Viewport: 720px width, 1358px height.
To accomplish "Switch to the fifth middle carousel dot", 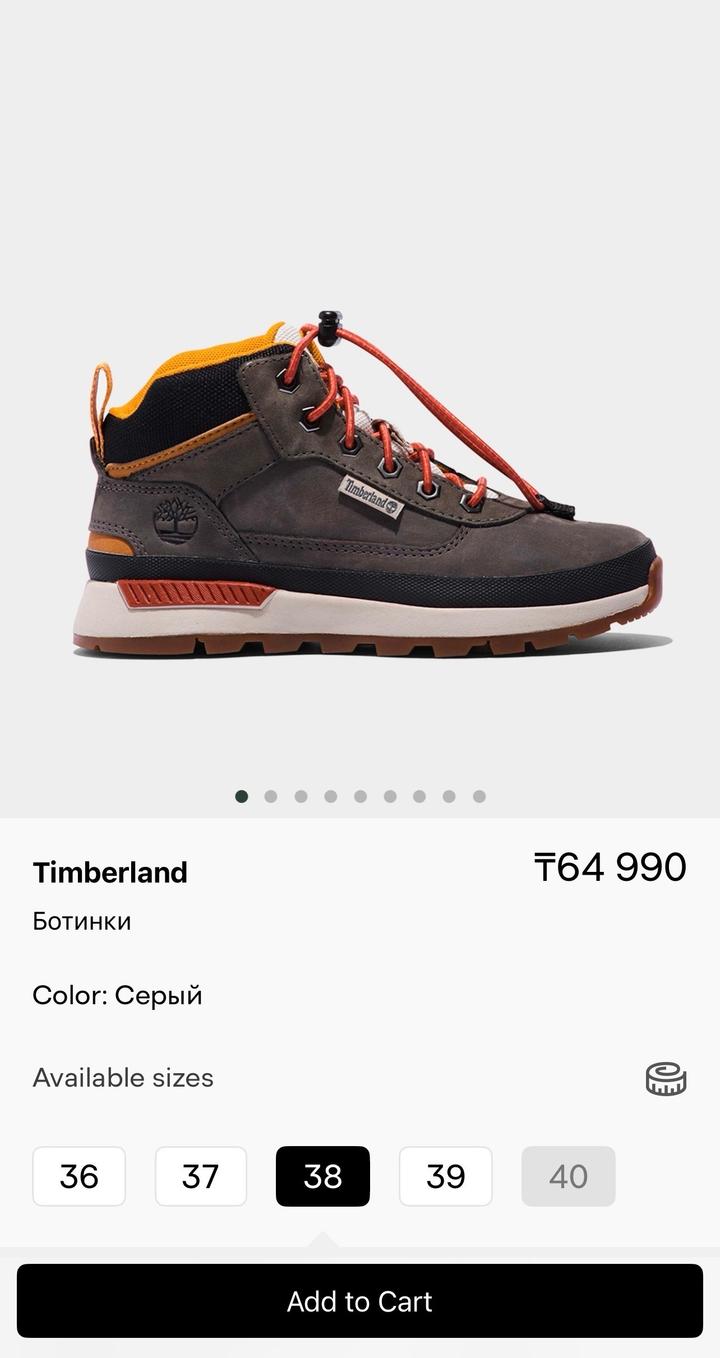I will [x=360, y=796].
